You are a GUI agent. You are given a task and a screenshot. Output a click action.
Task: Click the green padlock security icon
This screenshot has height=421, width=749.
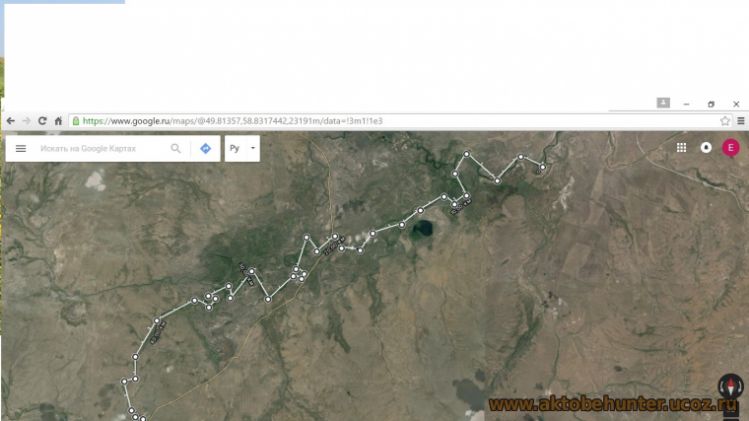coord(75,121)
